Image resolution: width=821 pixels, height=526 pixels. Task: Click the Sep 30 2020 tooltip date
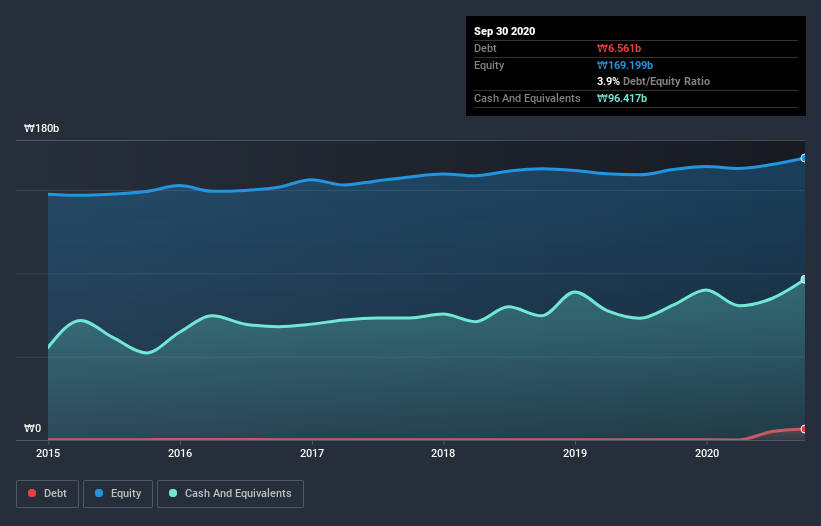504,31
